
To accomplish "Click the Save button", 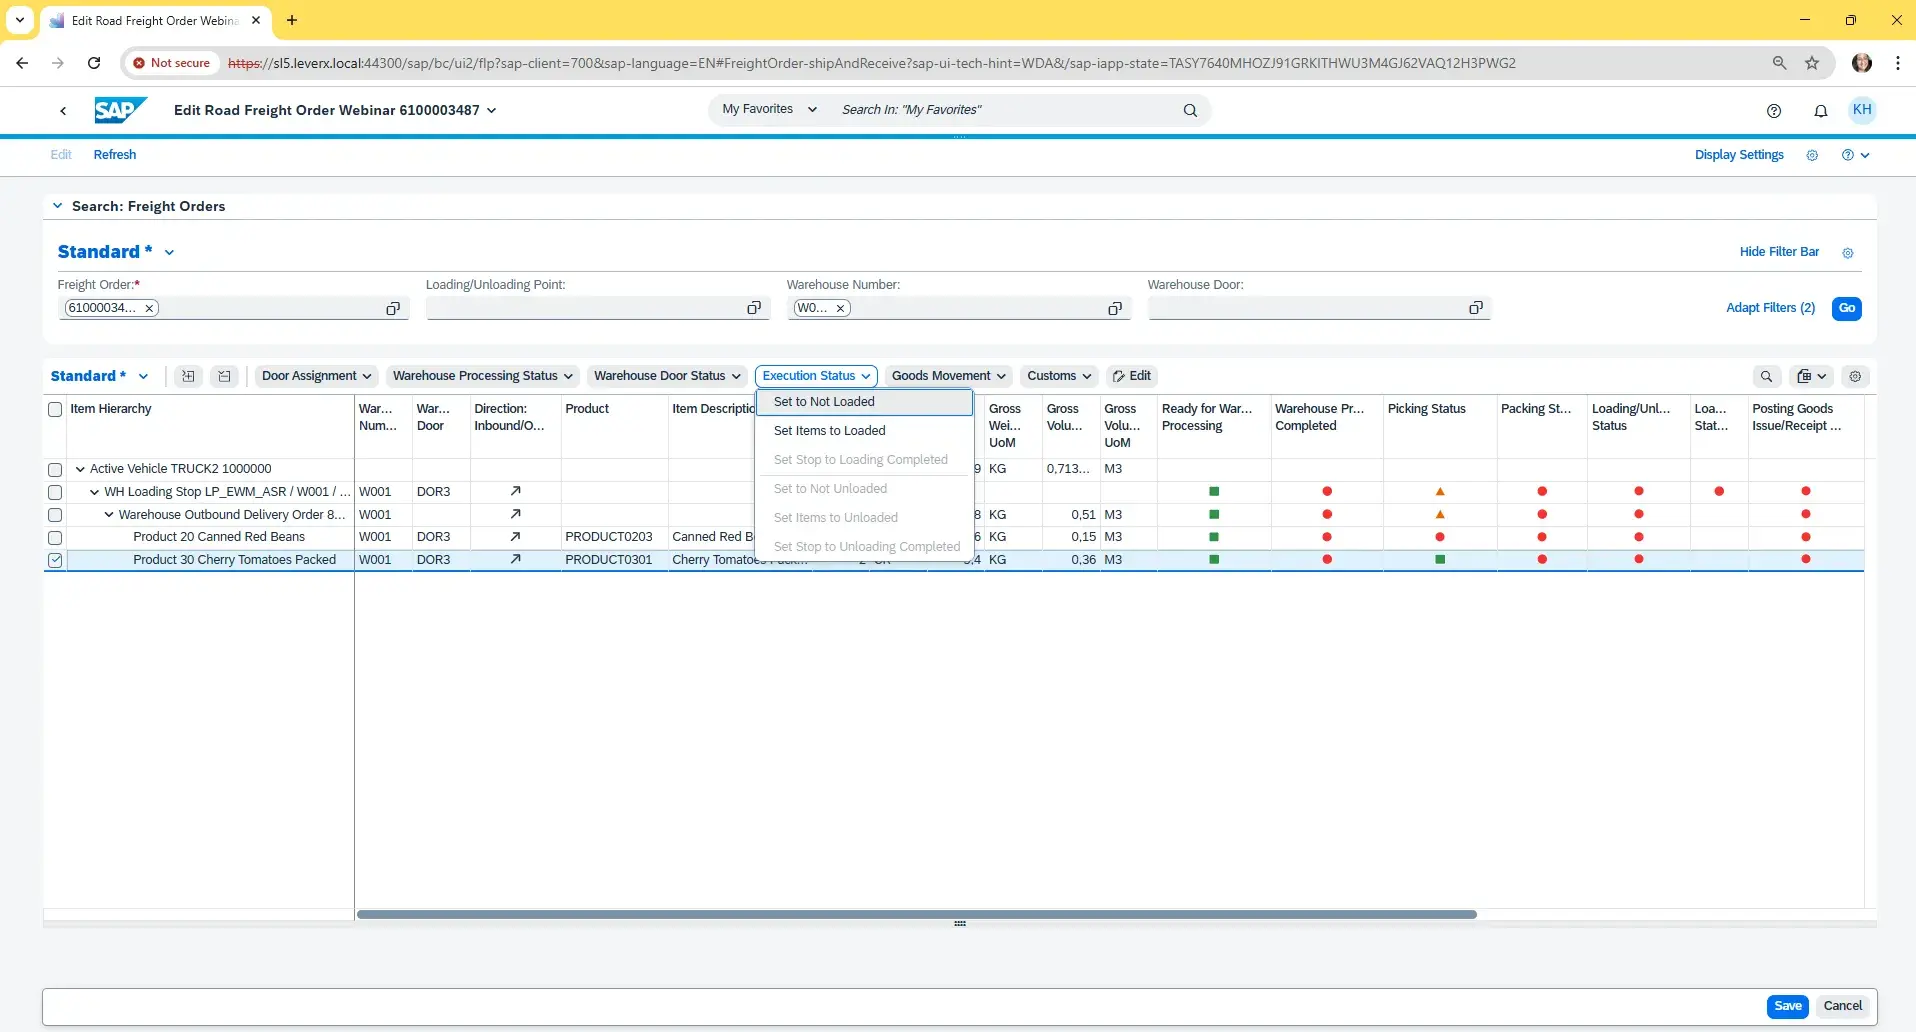I will pyautogui.click(x=1788, y=1006).
